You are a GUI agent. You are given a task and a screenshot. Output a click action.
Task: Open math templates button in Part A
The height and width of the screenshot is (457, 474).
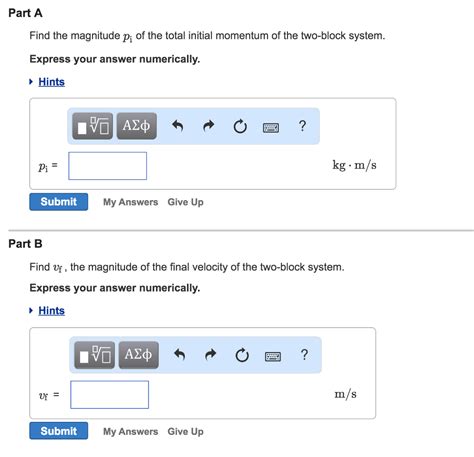click(x=92, y=126)
